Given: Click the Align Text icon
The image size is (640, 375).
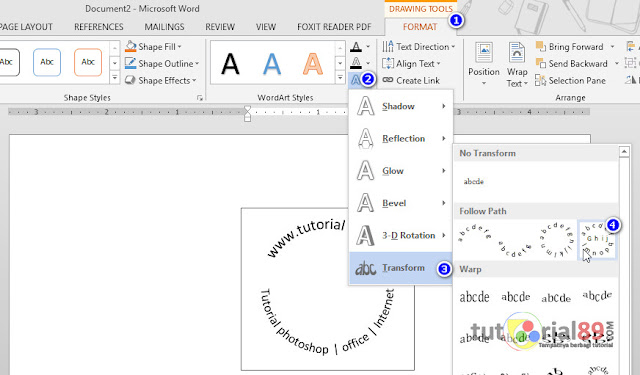Looking at the screenshot, I should coord(388,64).
